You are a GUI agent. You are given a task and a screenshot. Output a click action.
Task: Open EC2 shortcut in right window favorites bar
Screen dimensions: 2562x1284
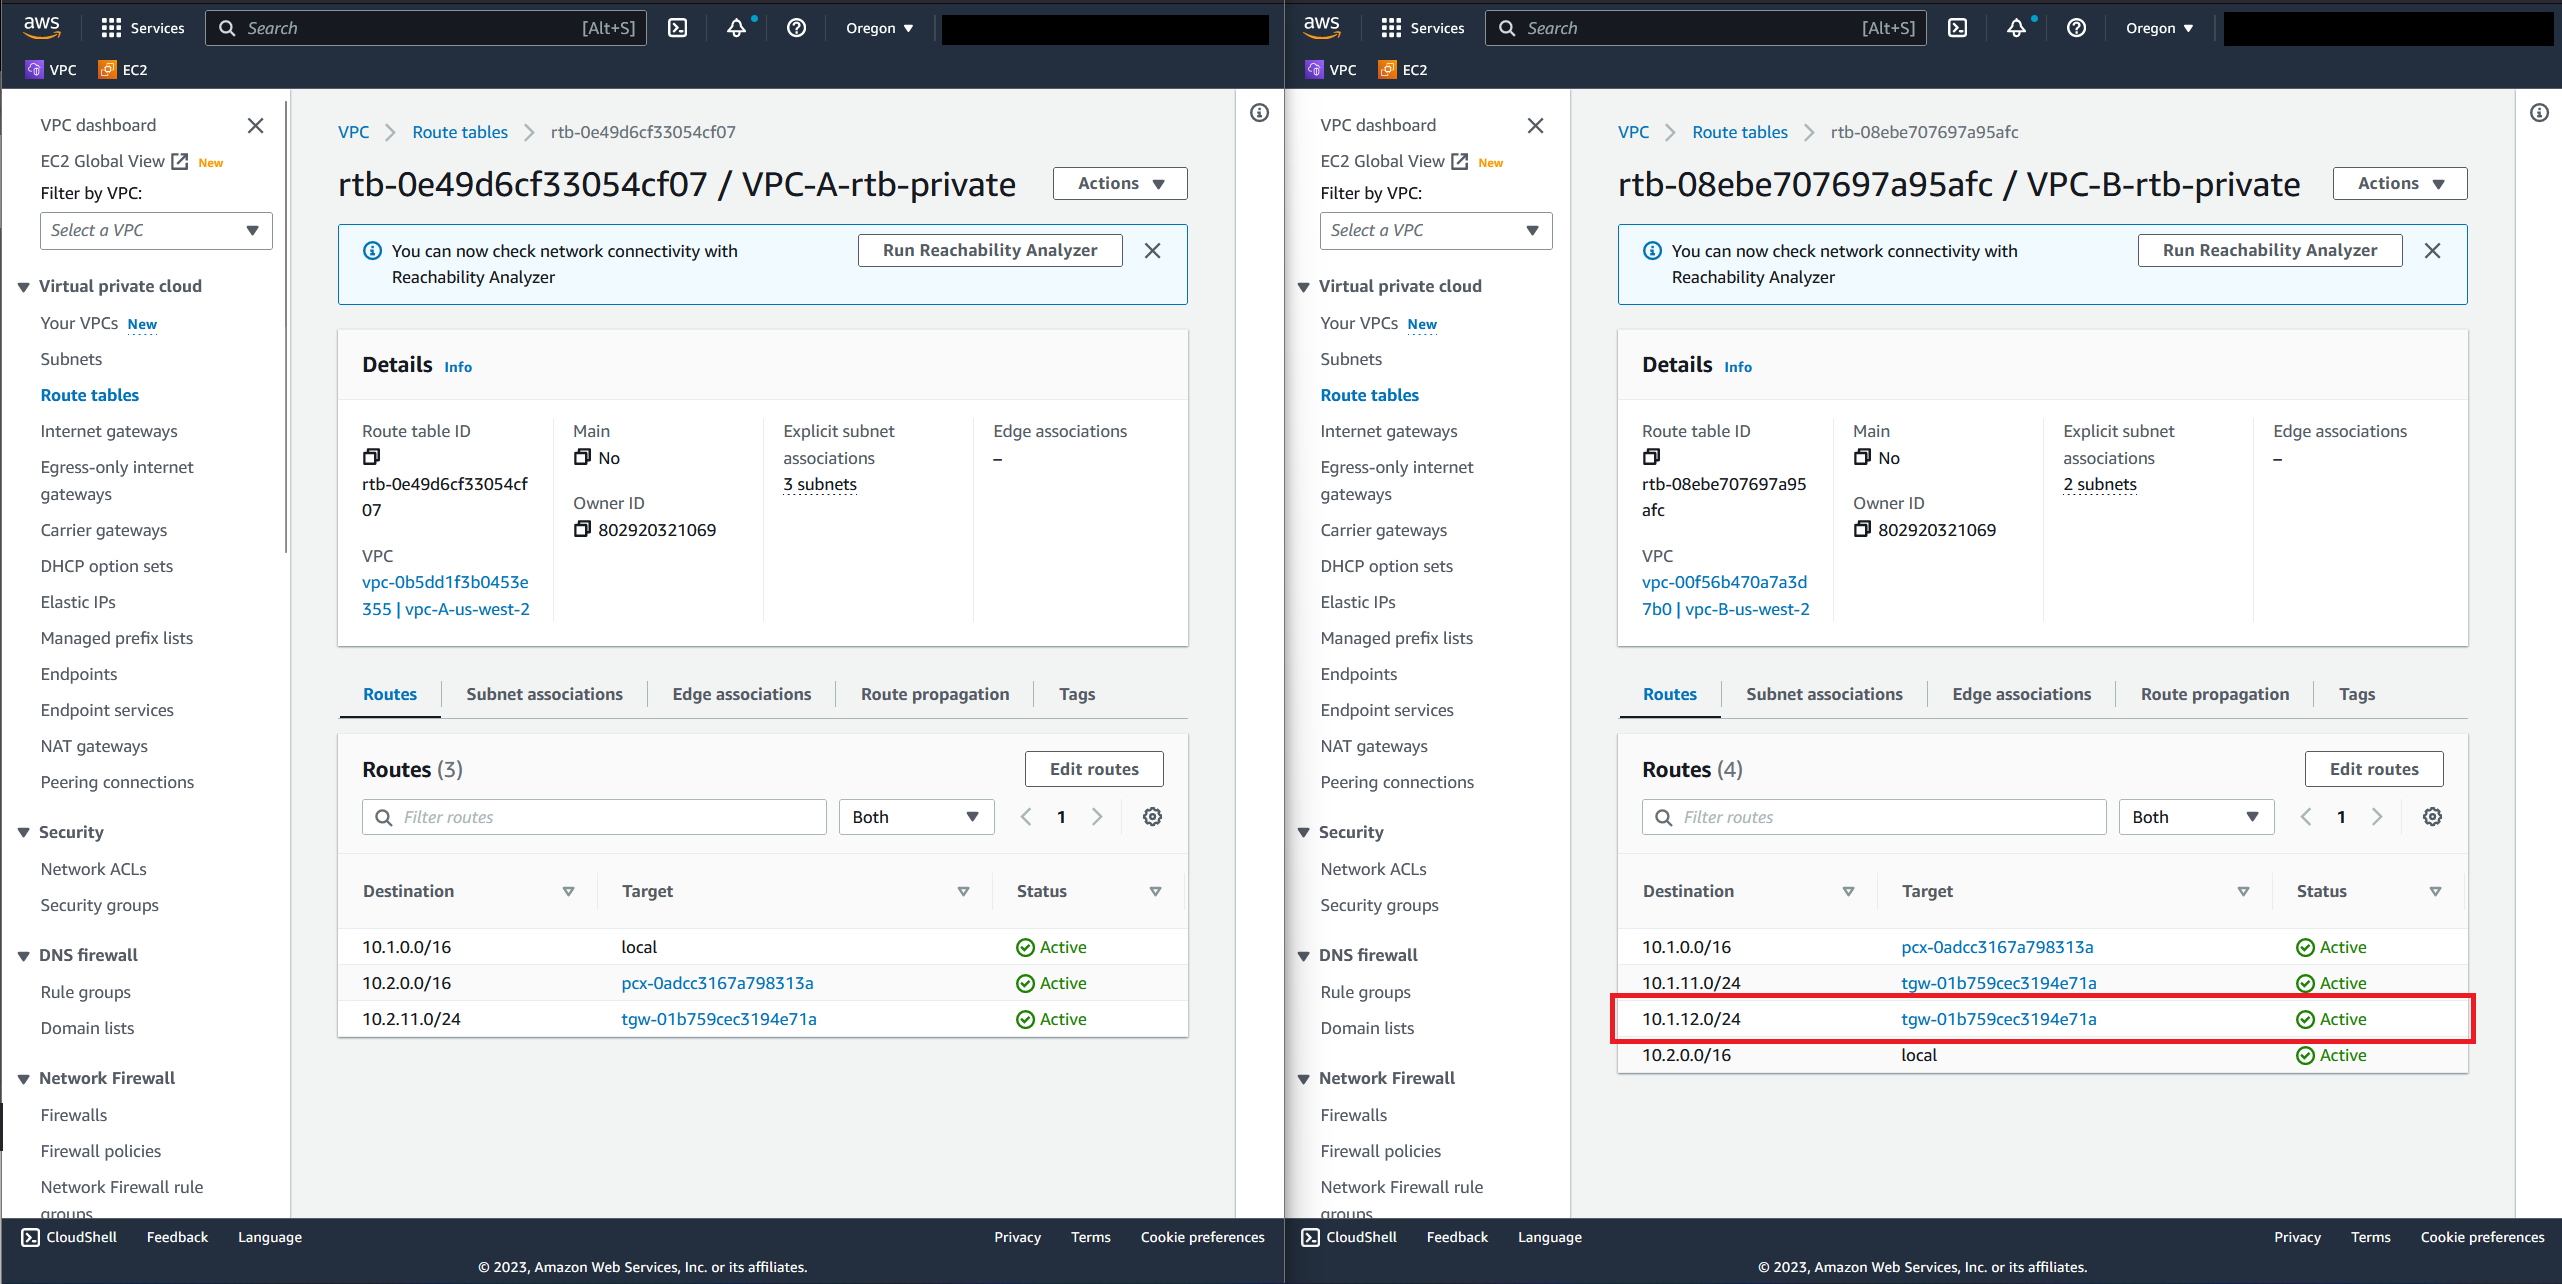(x=1403, y=69)
